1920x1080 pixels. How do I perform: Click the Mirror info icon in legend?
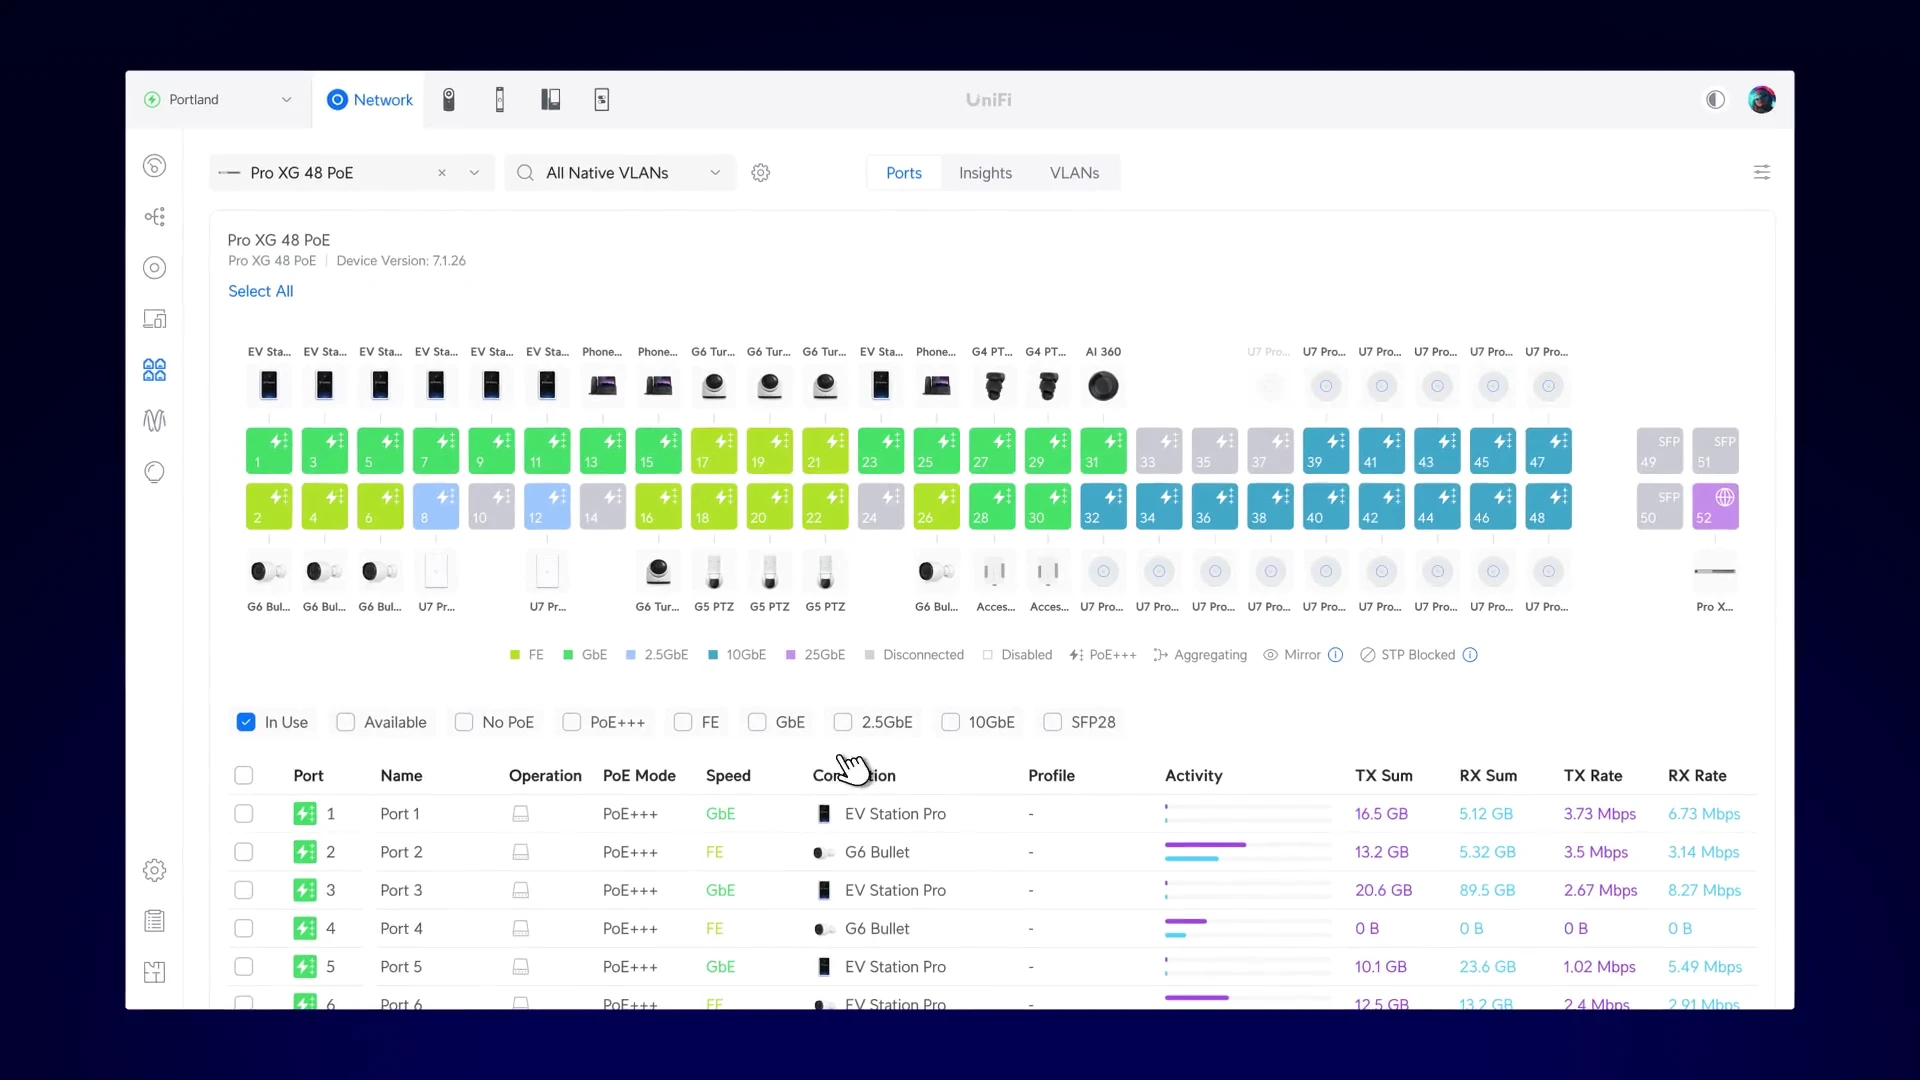click(x=1335, y=655)
